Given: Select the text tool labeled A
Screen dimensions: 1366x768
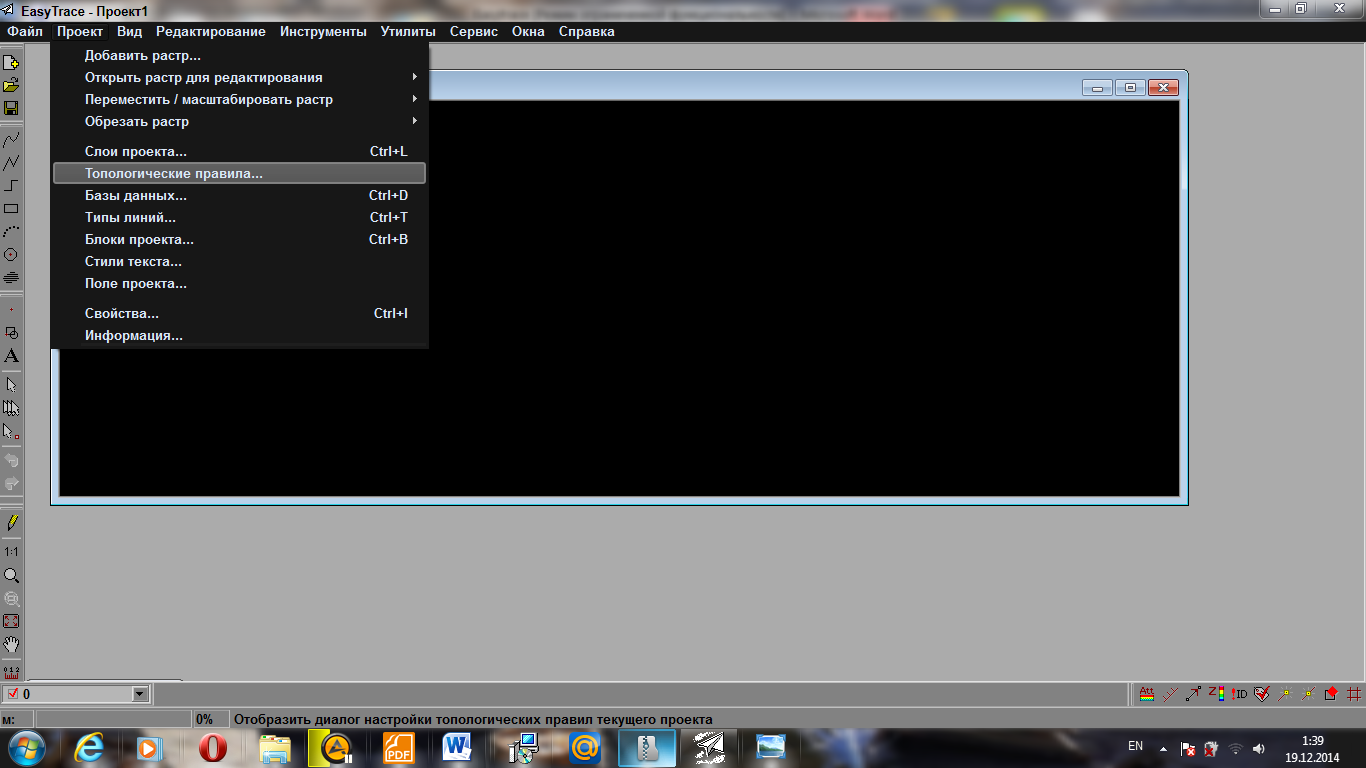Looking at the screenshot, I should click(x=11, y=355).
